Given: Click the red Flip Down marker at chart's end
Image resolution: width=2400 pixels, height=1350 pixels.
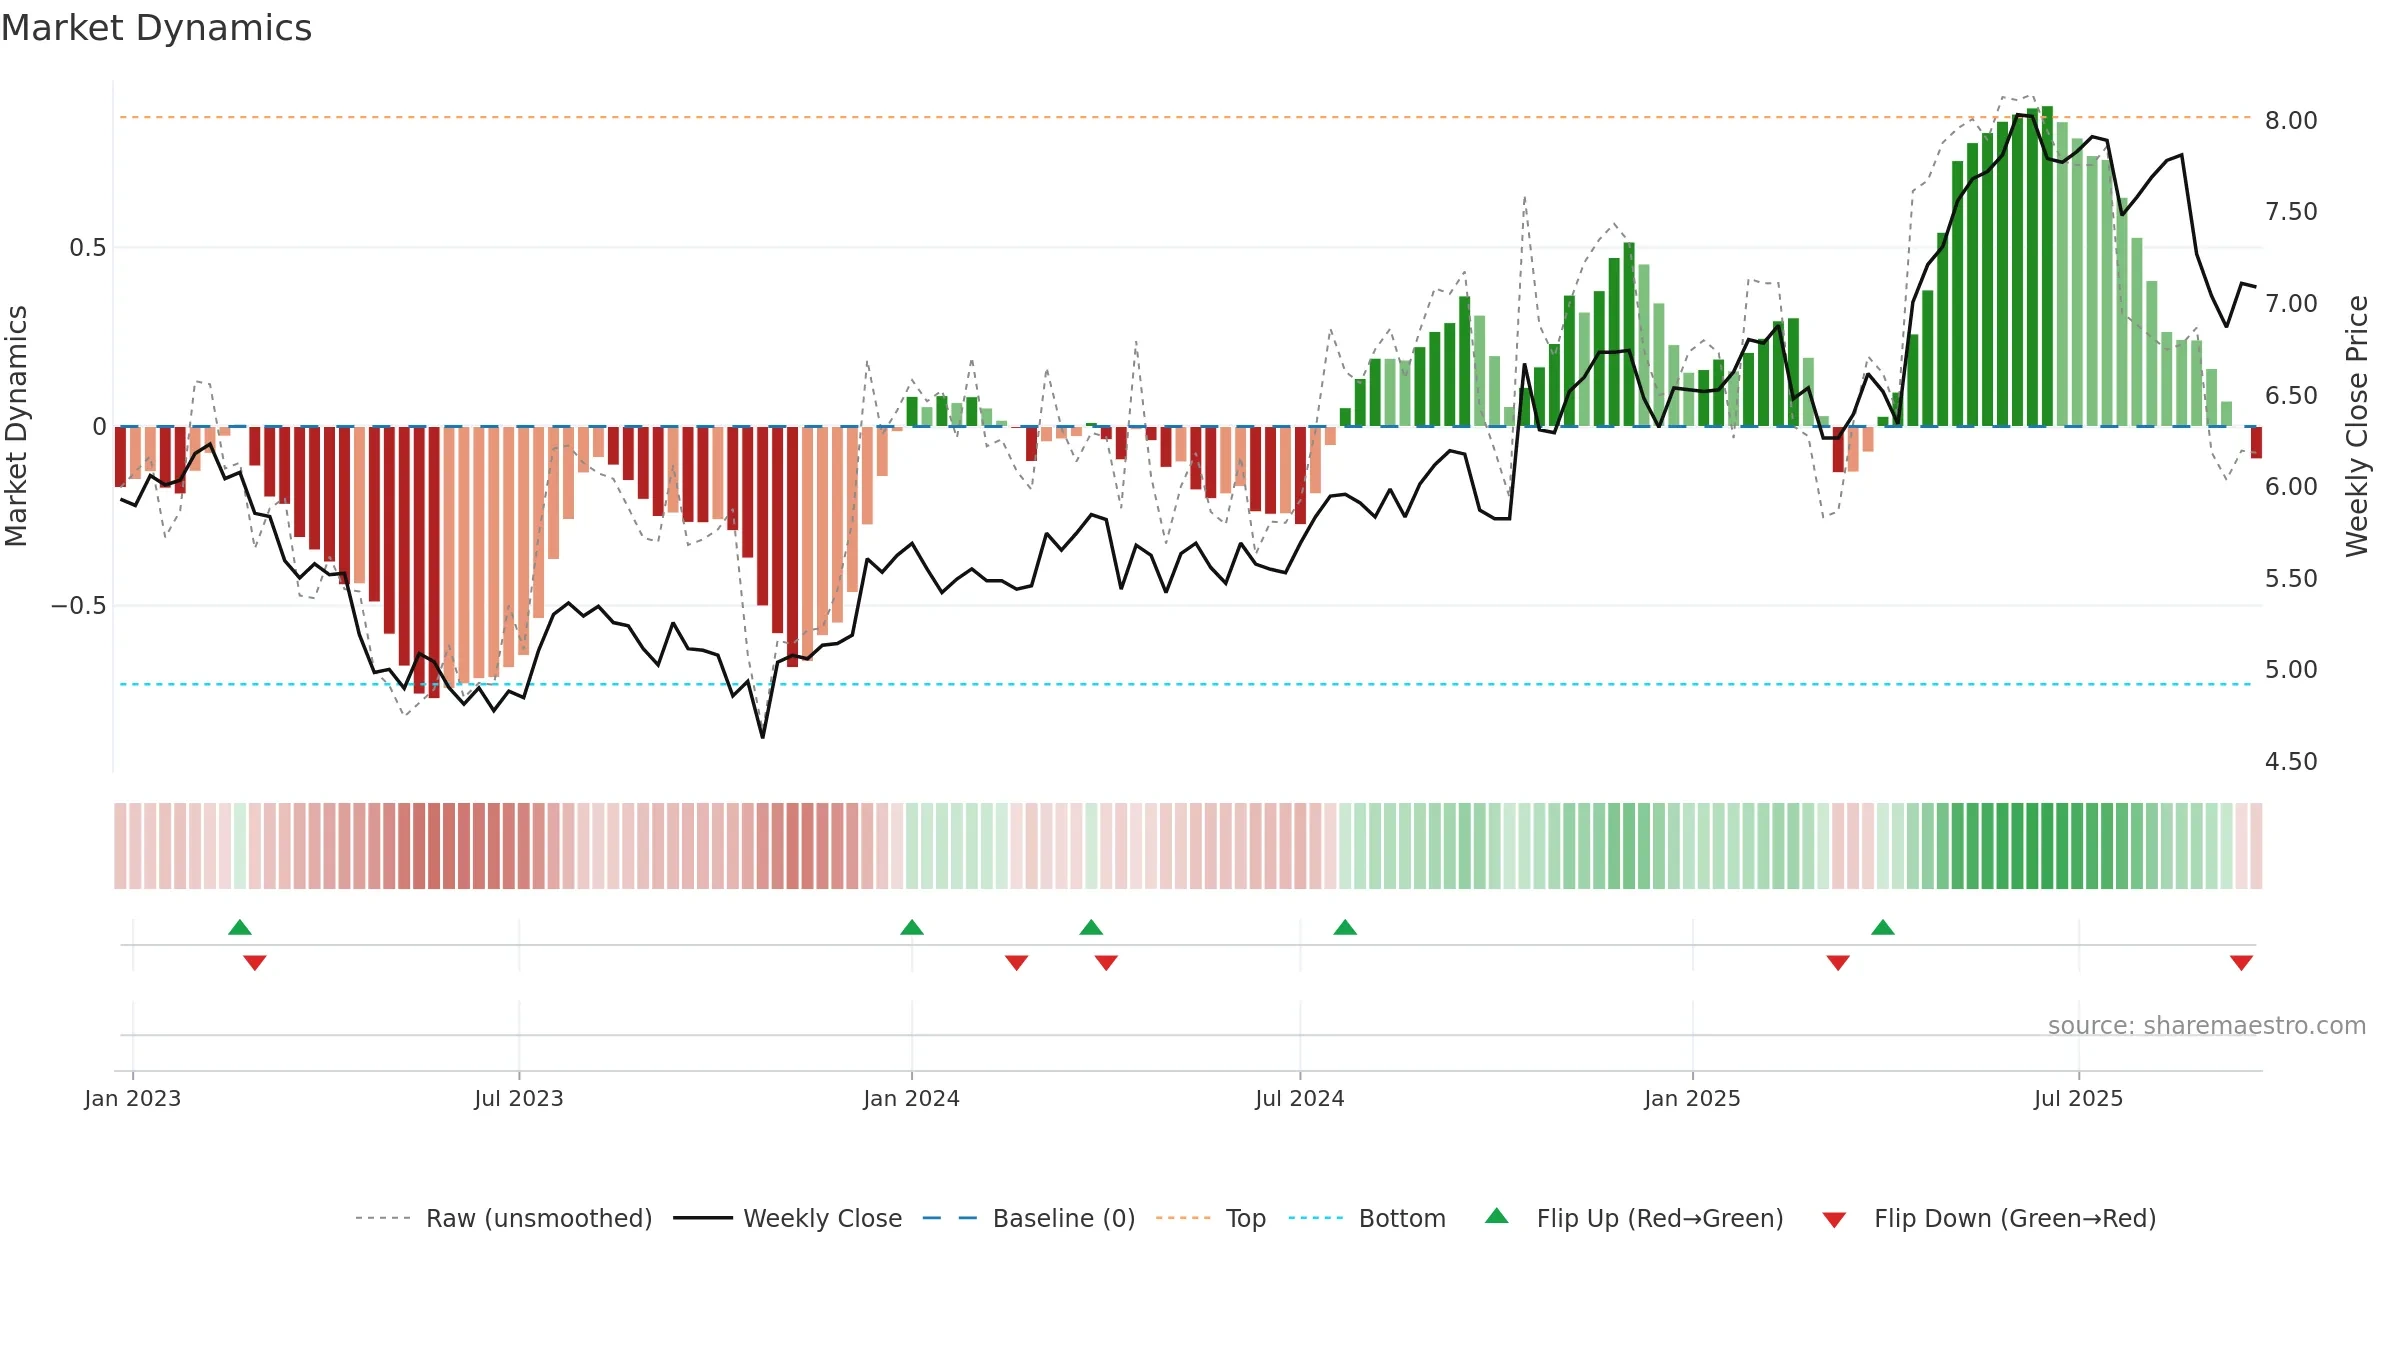Looking at the screenshot, I should 2241,963.
